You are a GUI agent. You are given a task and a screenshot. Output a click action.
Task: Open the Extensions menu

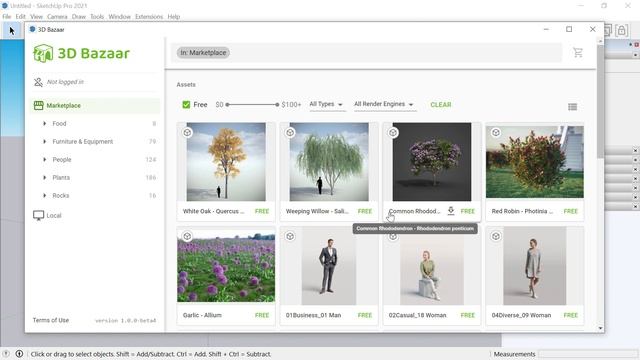click(149, 17)
